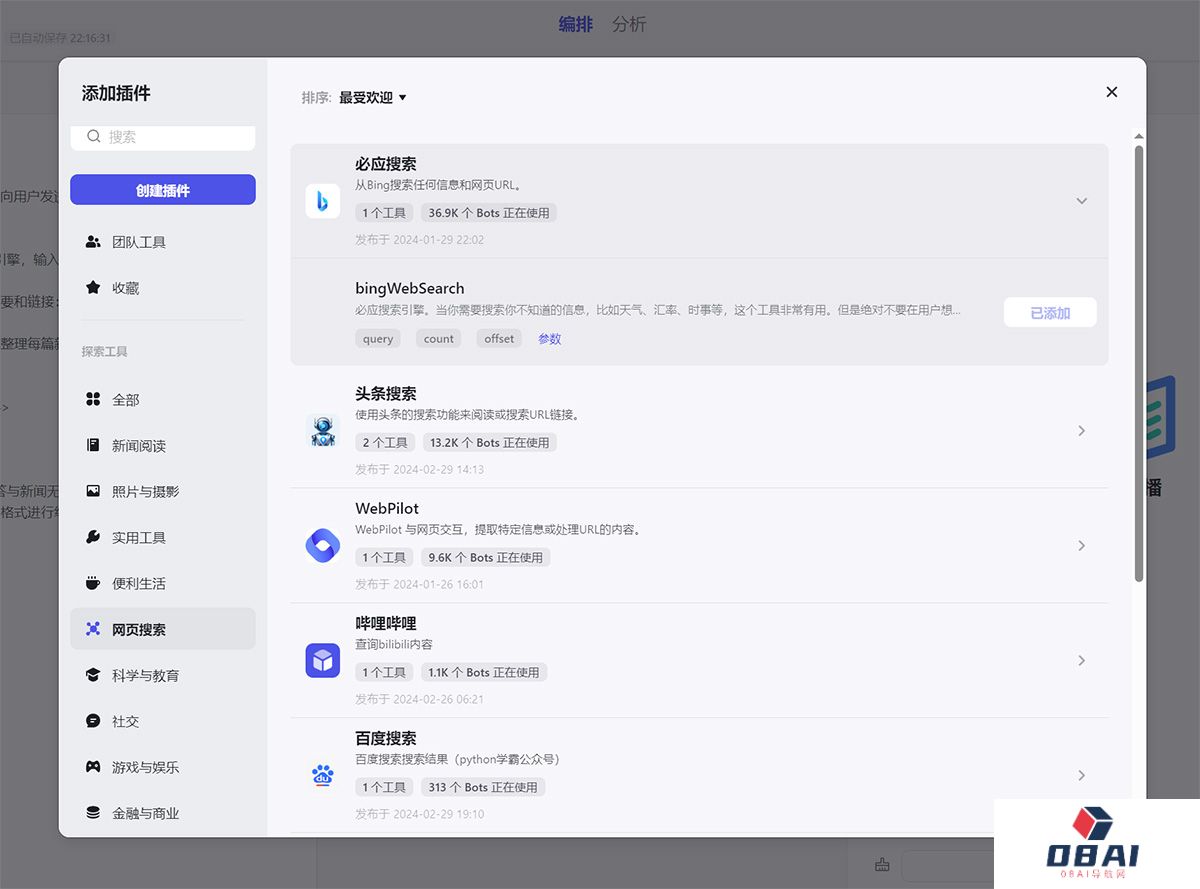
Task: Click the magnifier icon in search box
Action: click(x=94, y=137)
